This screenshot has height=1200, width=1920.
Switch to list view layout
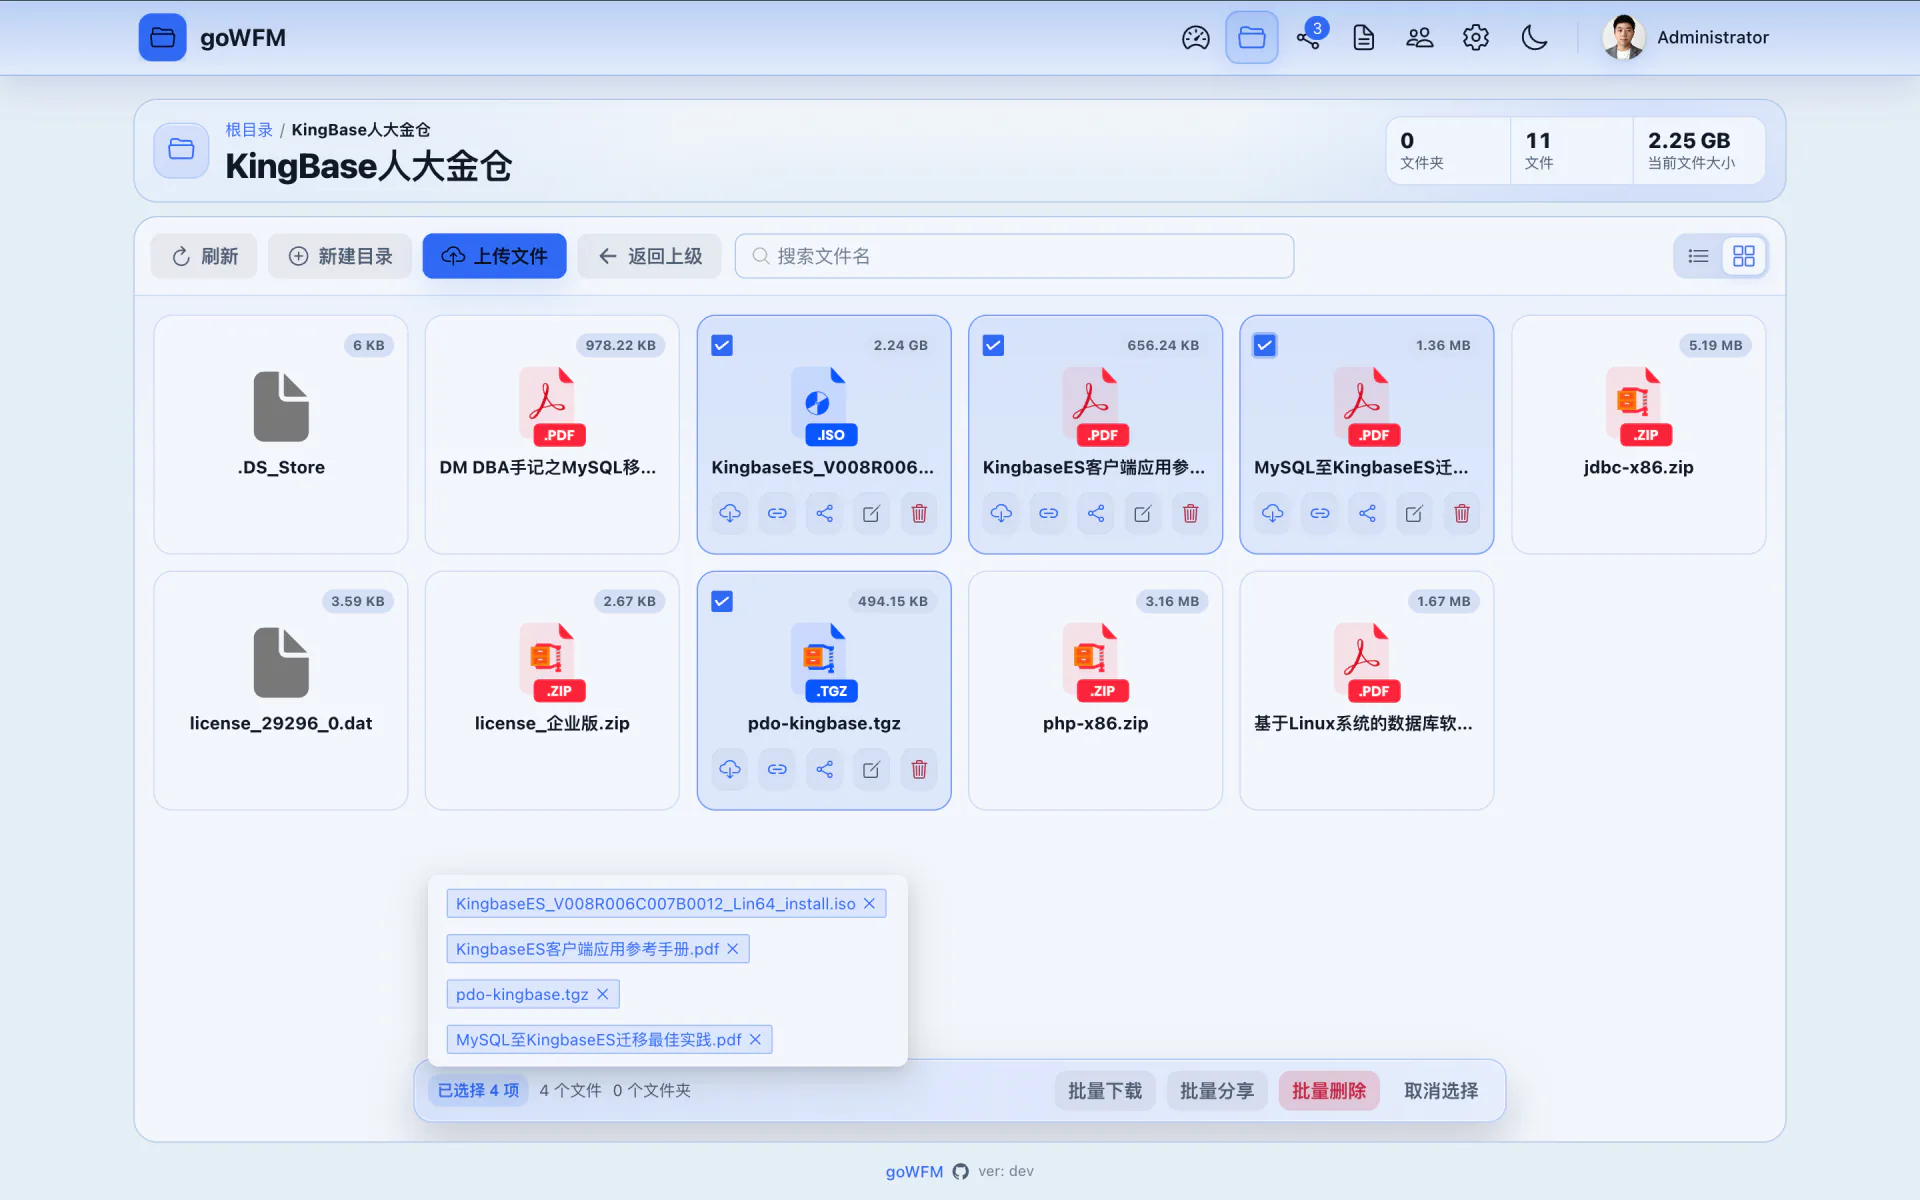[x=1698, y=257]
